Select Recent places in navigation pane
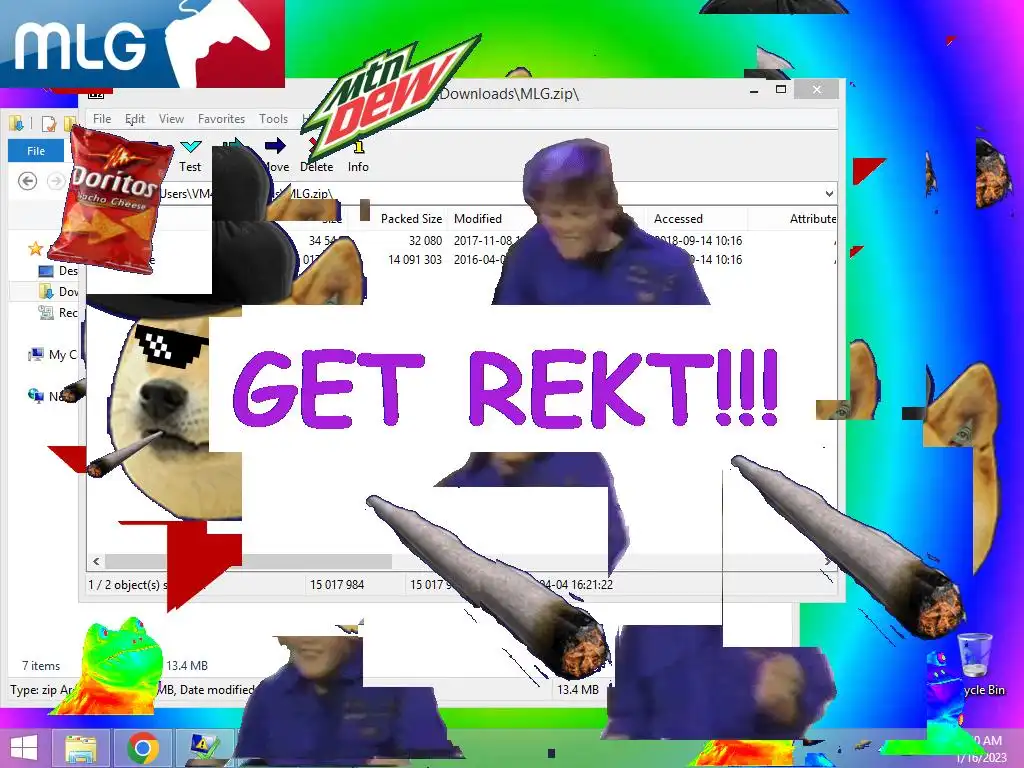This screenshot has height=768, width=1024. pyautogui.click(x=58, y=313)
